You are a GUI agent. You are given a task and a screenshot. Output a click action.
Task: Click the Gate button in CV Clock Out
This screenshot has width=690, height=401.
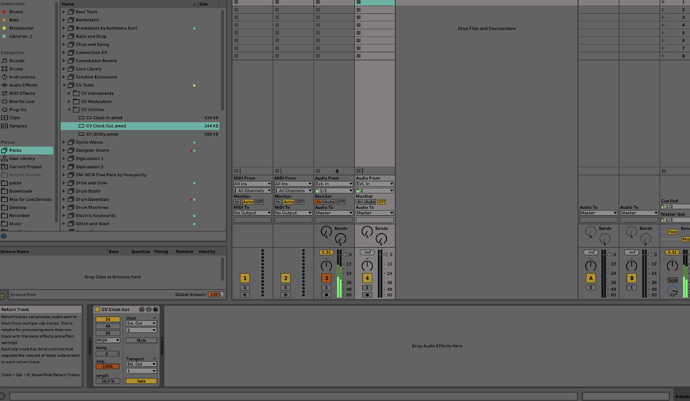click(x=141, y=381)
